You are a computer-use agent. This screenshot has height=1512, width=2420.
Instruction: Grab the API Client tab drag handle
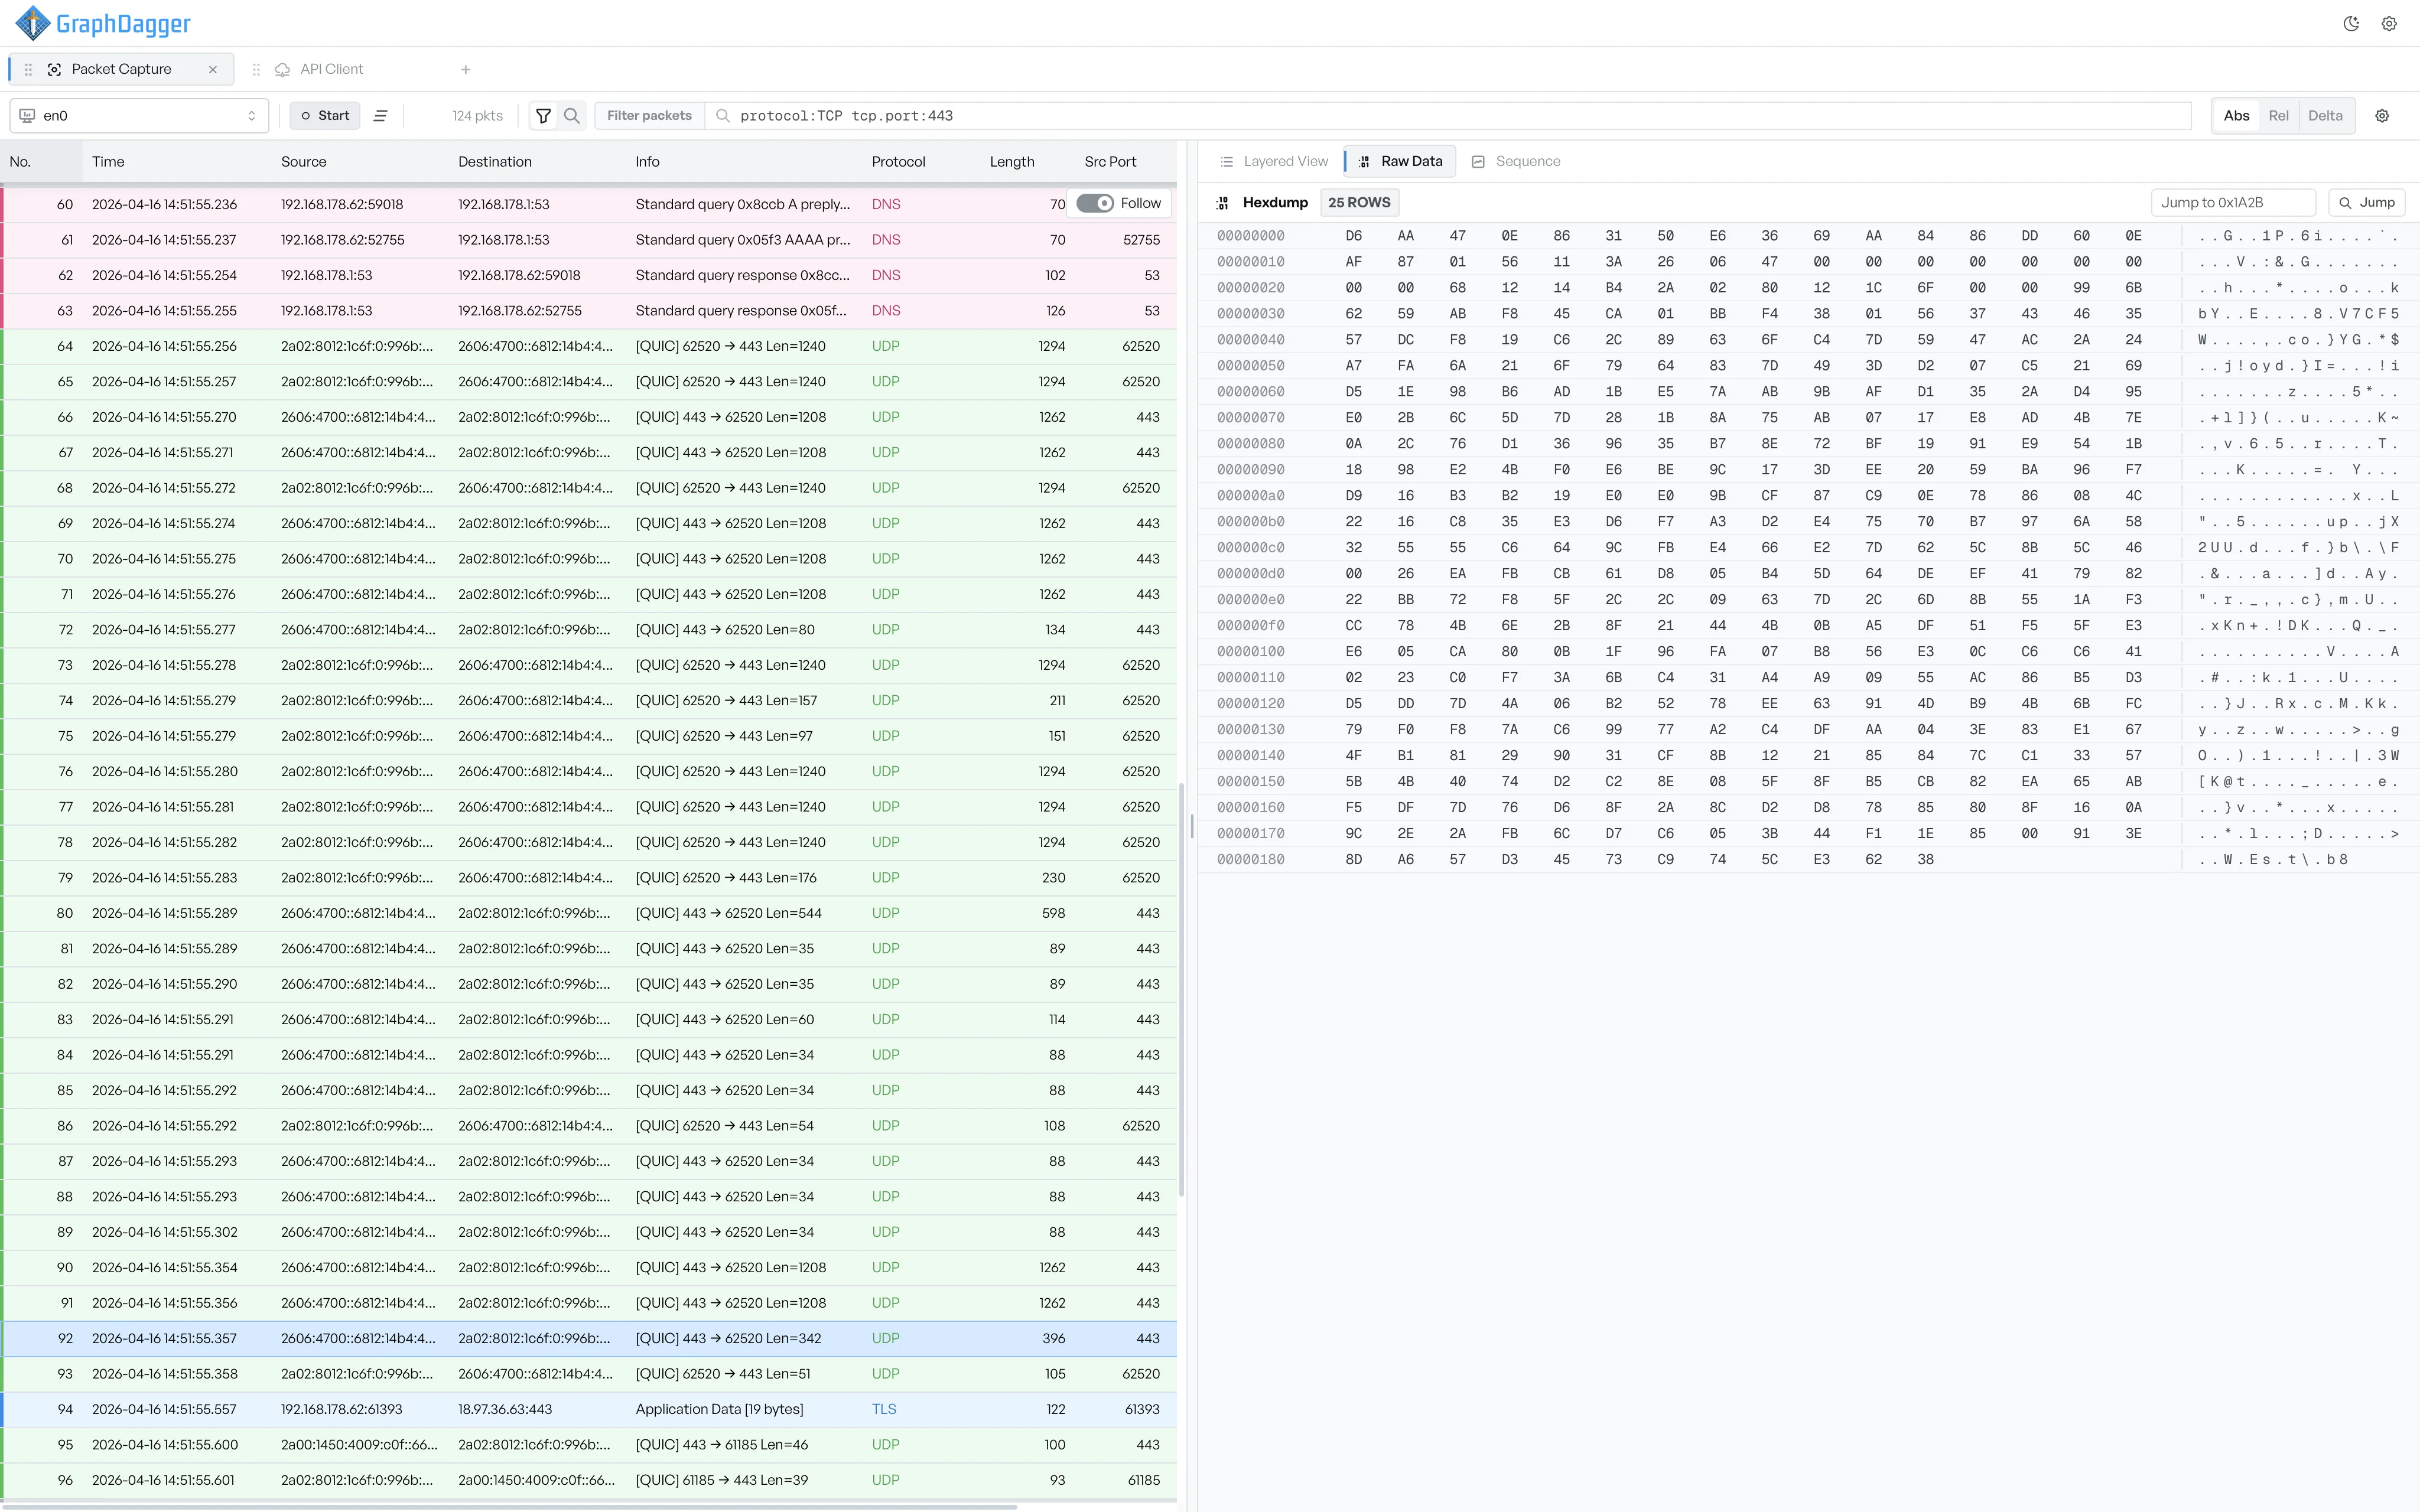pos(256,69)
